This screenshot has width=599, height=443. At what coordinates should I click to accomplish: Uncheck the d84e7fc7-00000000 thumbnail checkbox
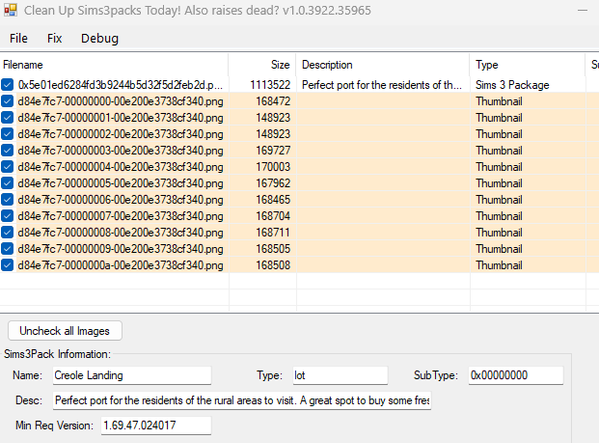tap(7, 101)
